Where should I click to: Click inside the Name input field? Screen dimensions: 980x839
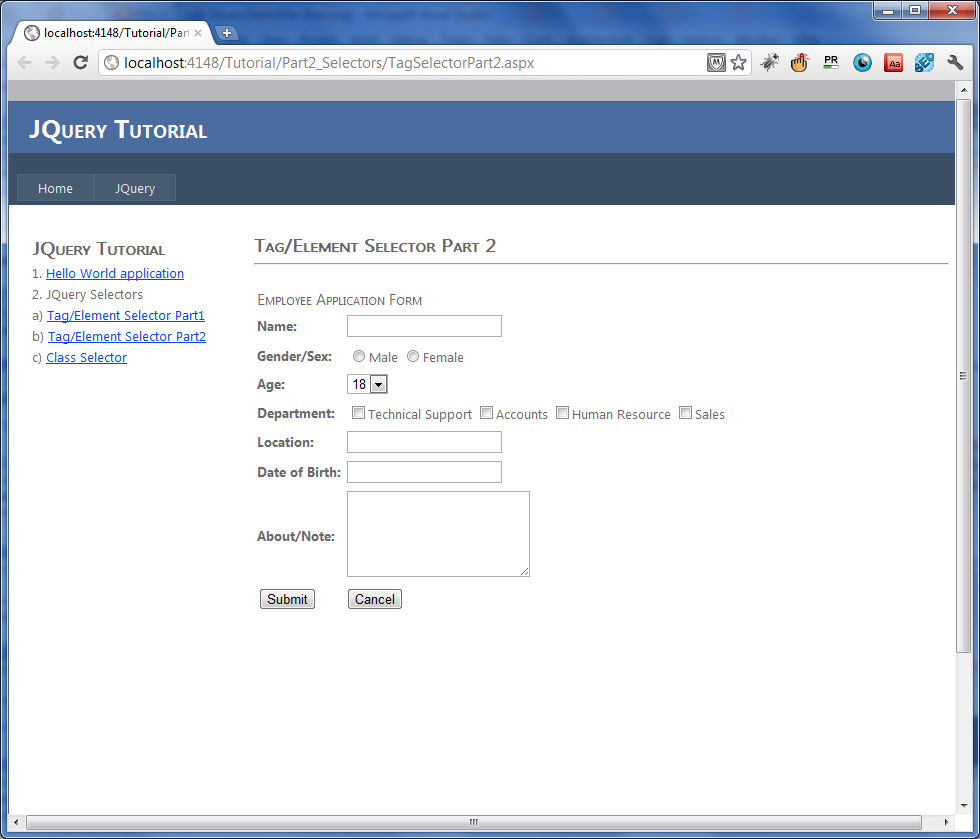point(423,326)
